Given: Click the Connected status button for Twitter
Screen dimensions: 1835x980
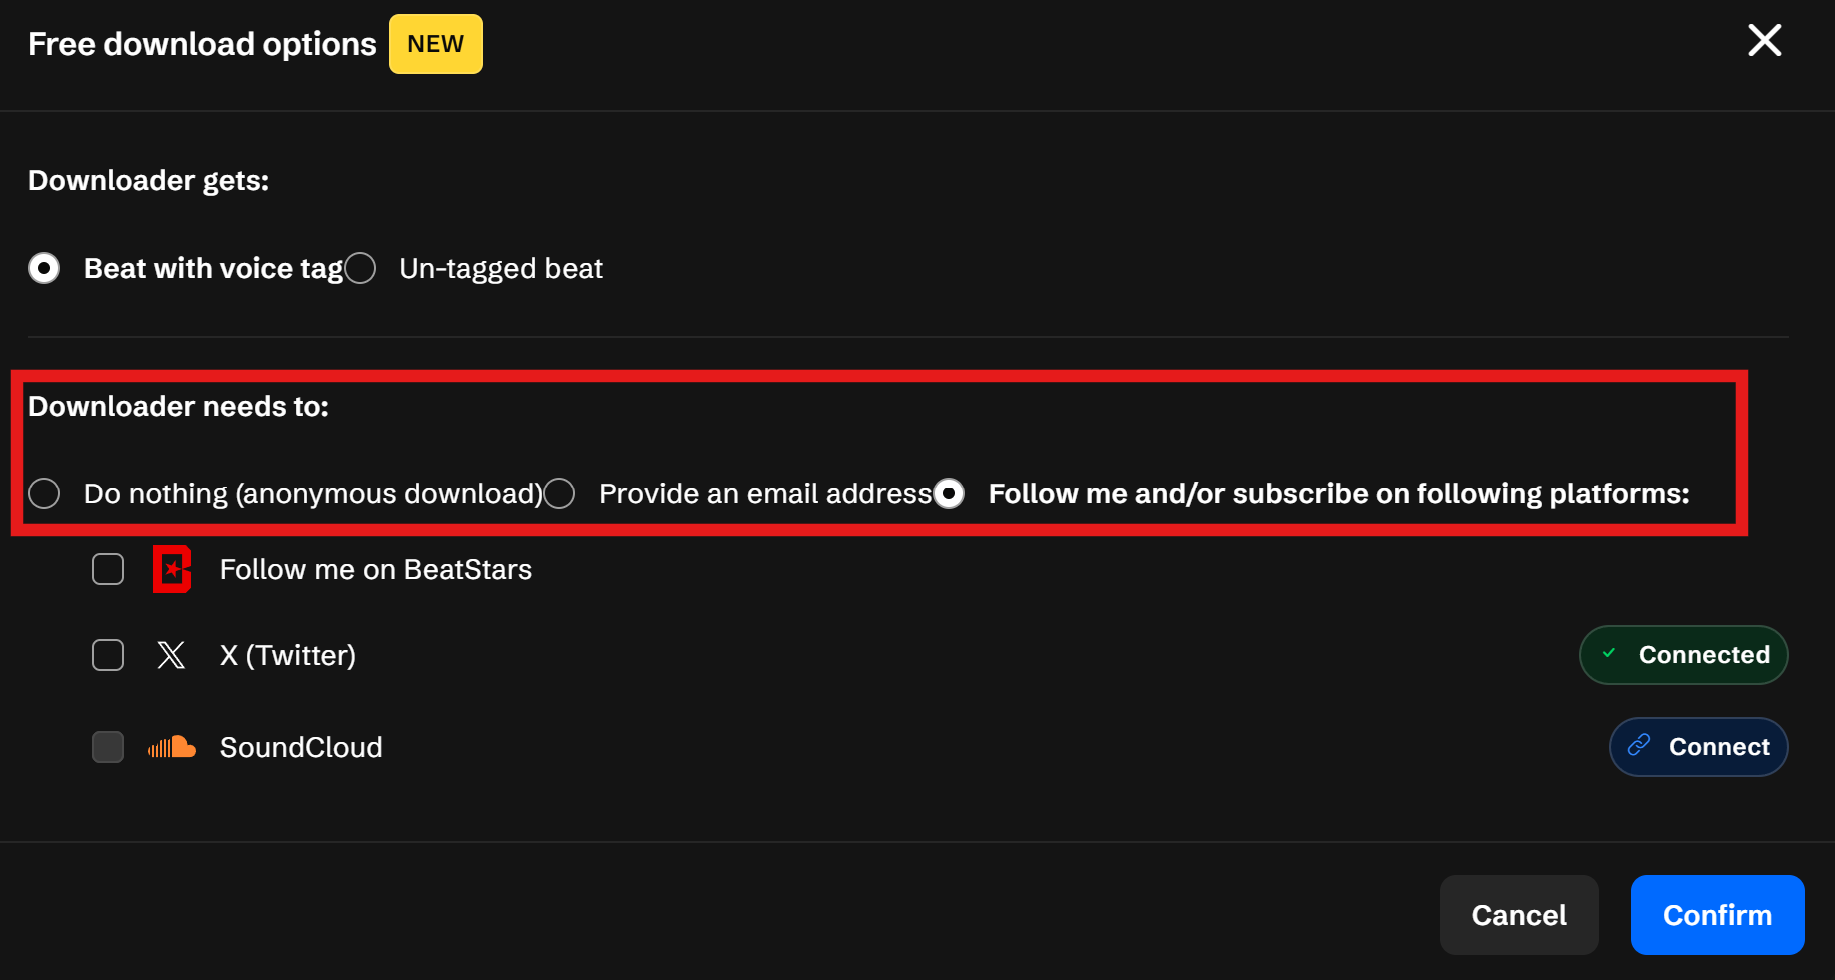Looking at the screenshot, I should (1683, 655).
